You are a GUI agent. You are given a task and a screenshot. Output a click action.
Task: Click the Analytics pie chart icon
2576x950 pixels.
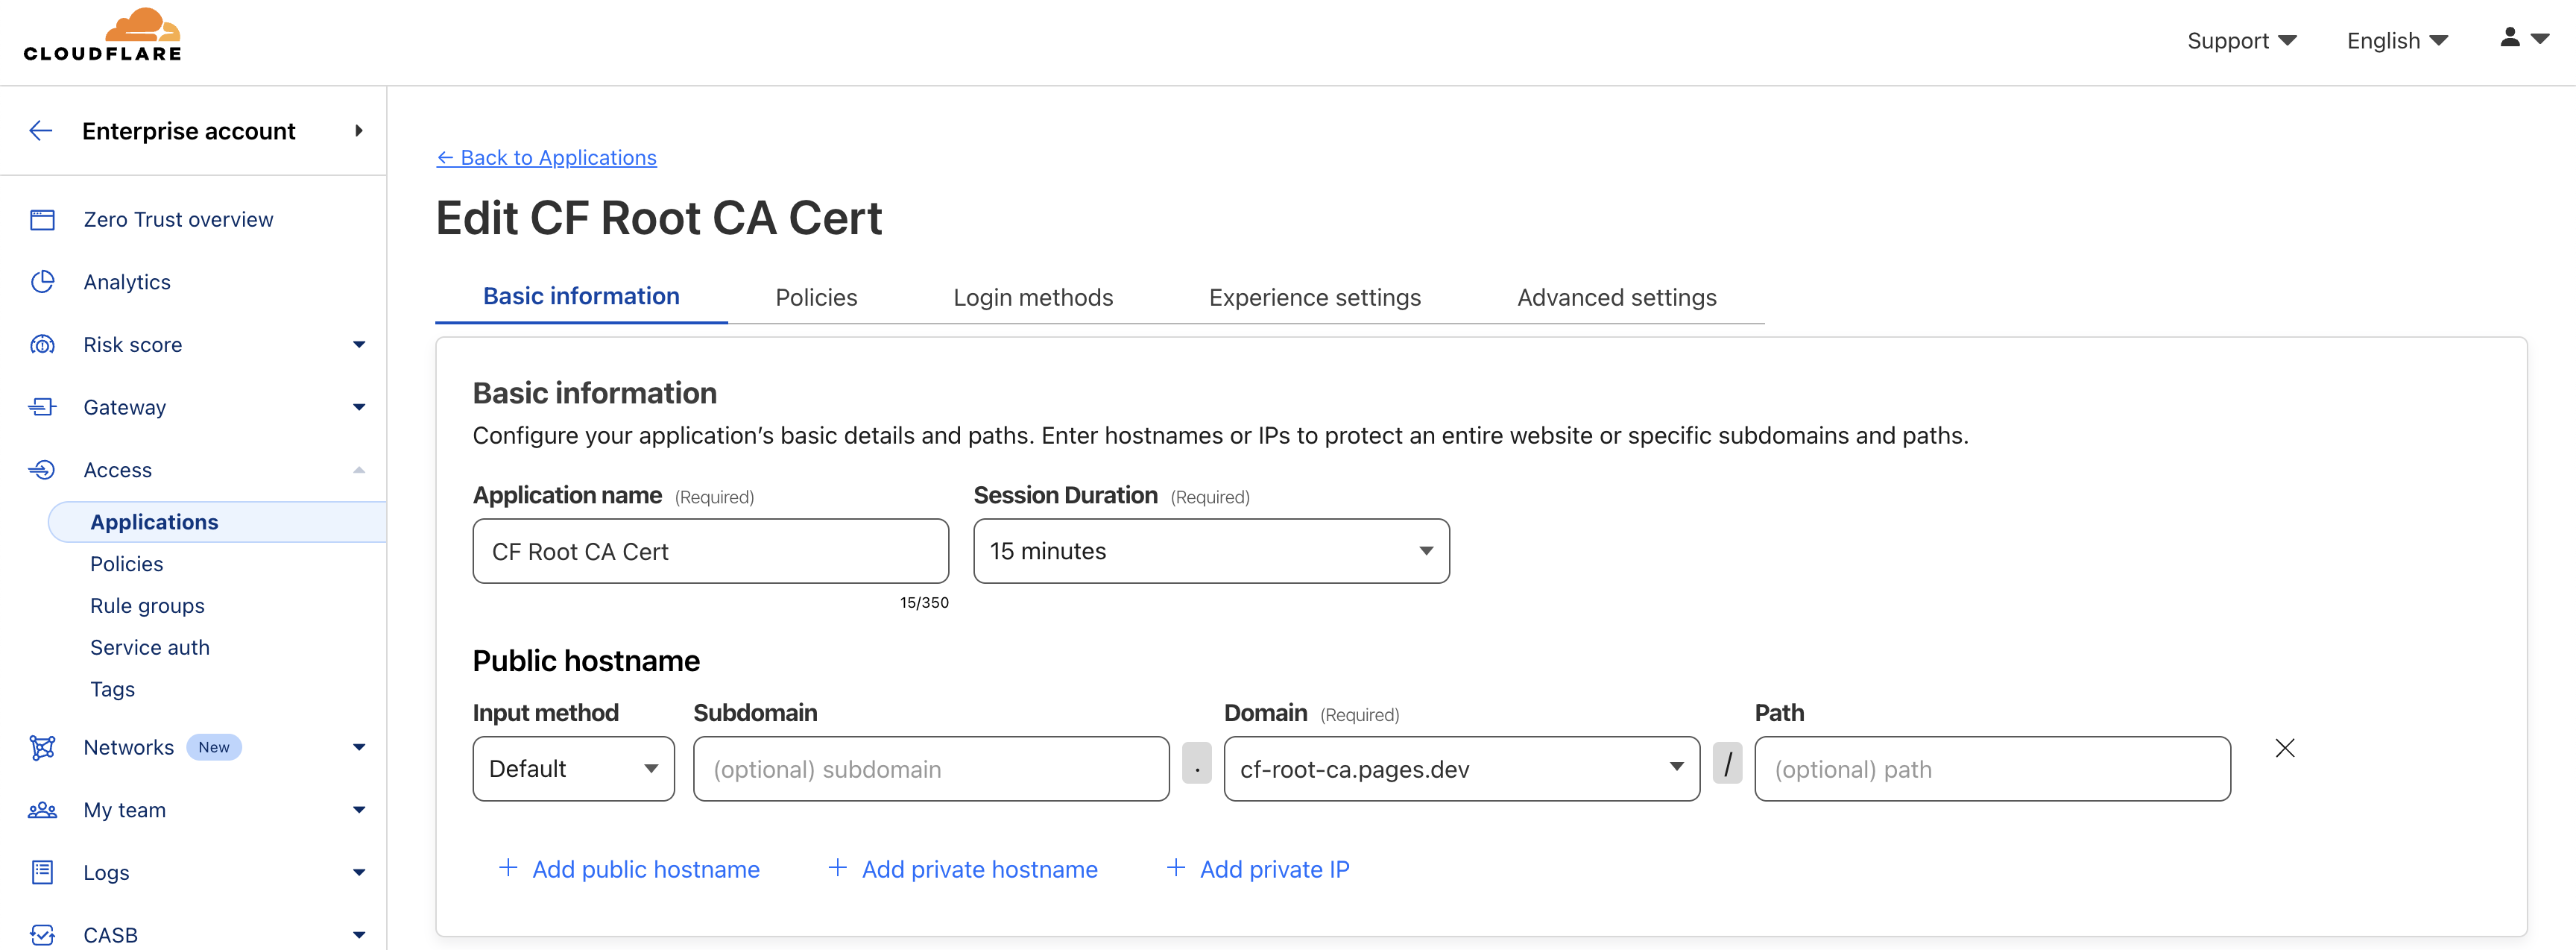[42, 282]
